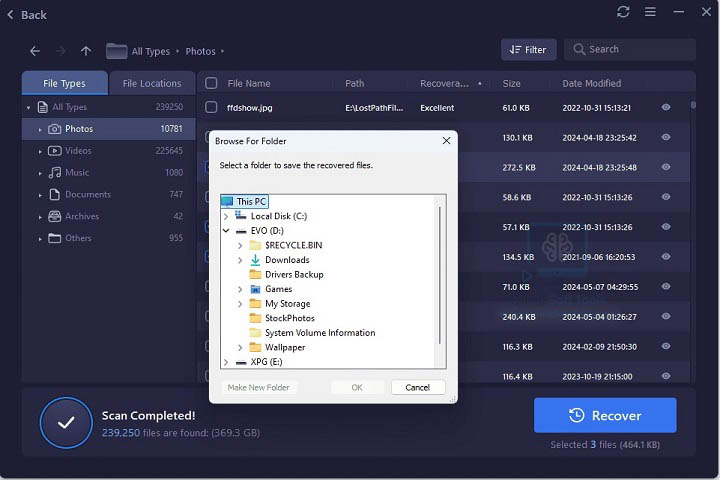Image resolution: width=720 pixels, height=480 pixels.
Task: Open the hamburger menu icon
Action: (x=650, y=11)
